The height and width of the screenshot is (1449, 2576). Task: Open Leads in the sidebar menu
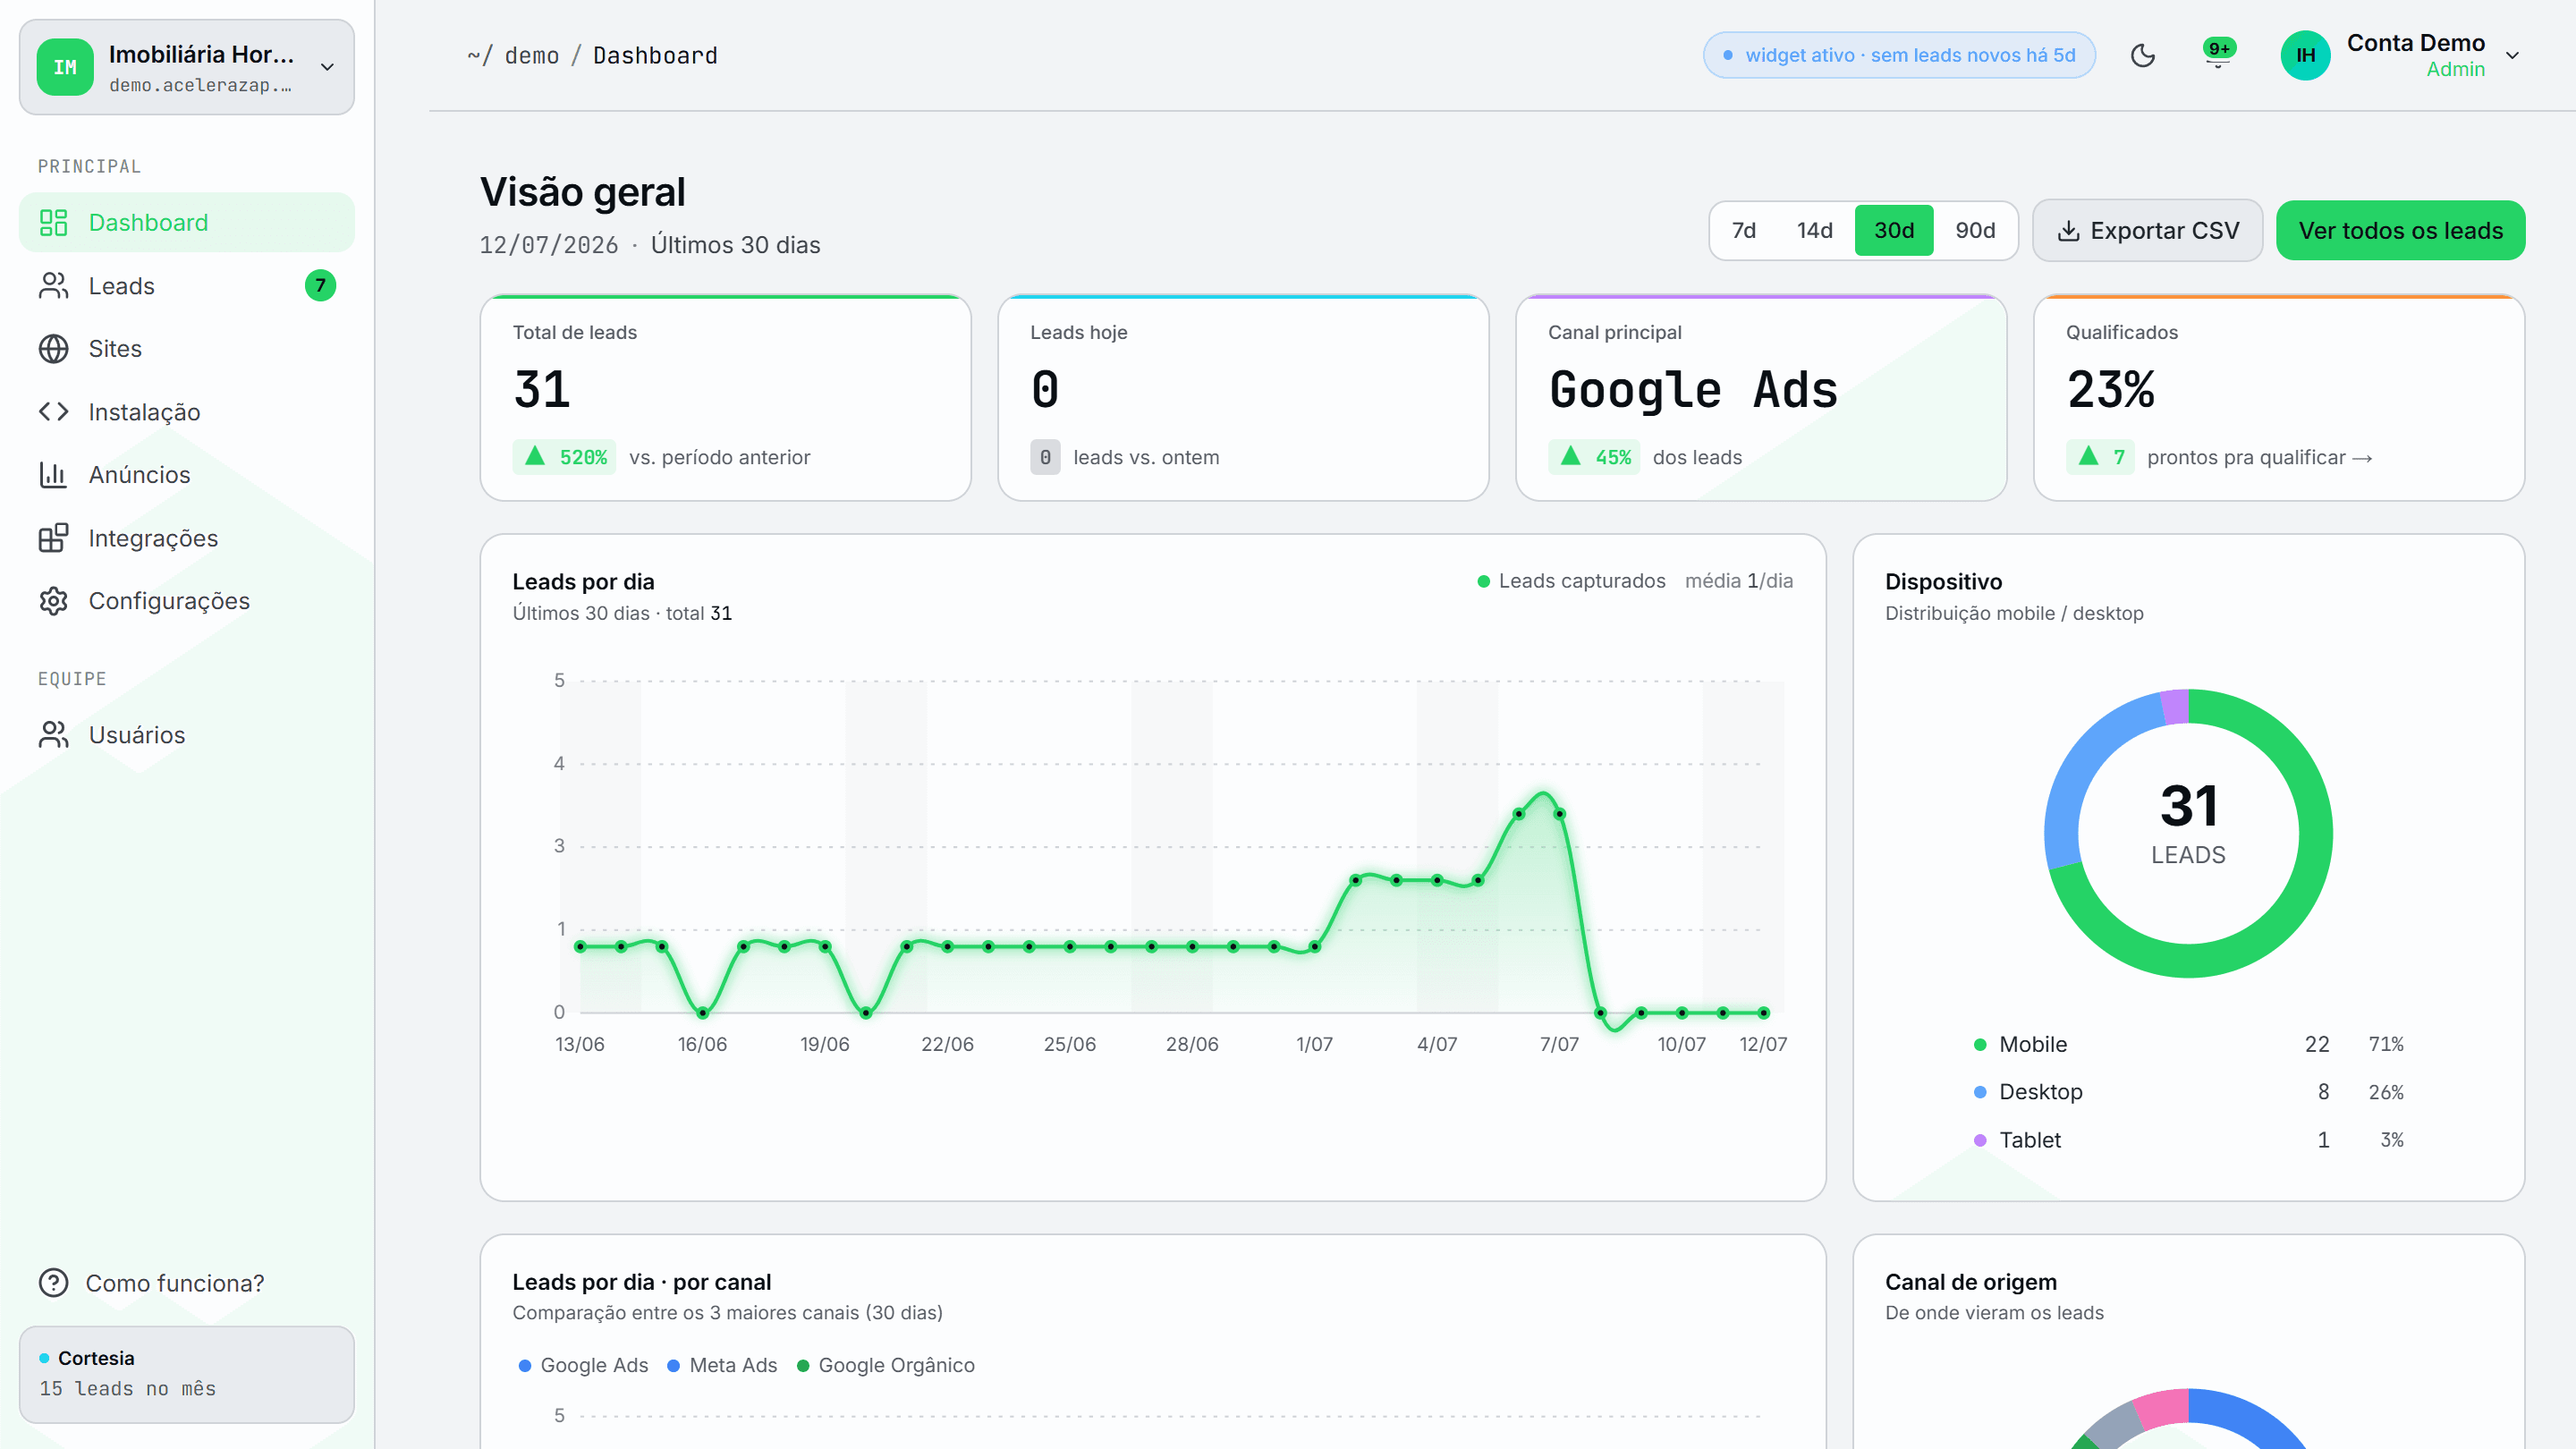coord(187,286)
